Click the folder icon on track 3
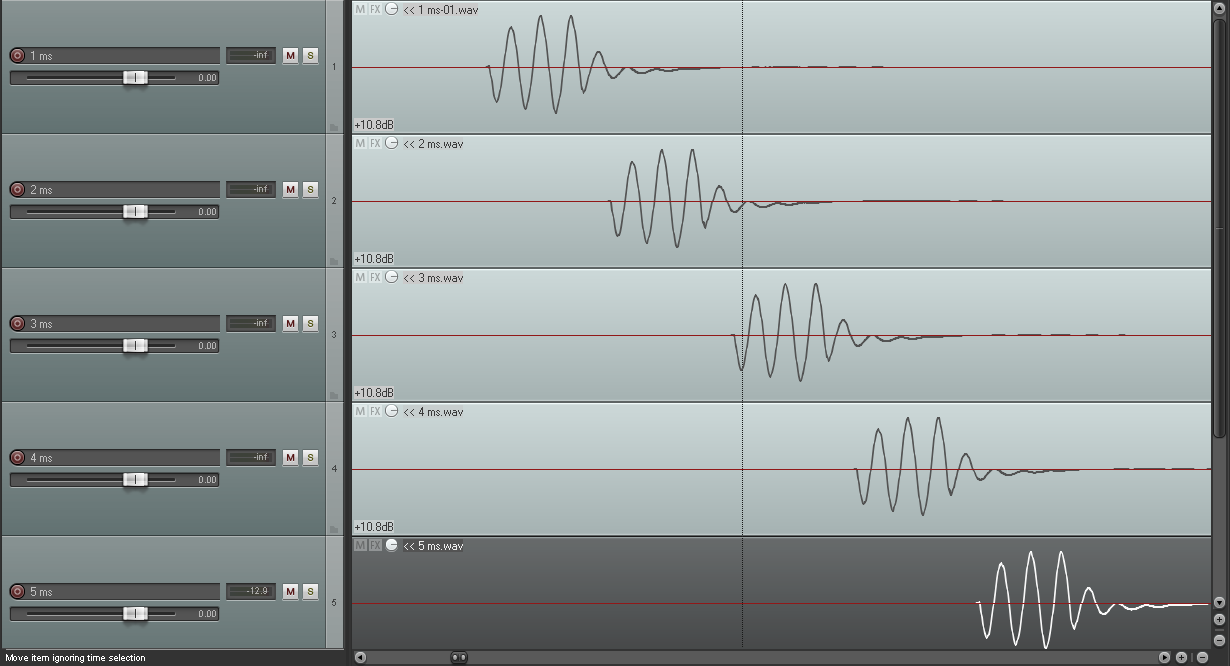Image resolution: width=1230 pixels, height=666 pixels. [334, 395]
